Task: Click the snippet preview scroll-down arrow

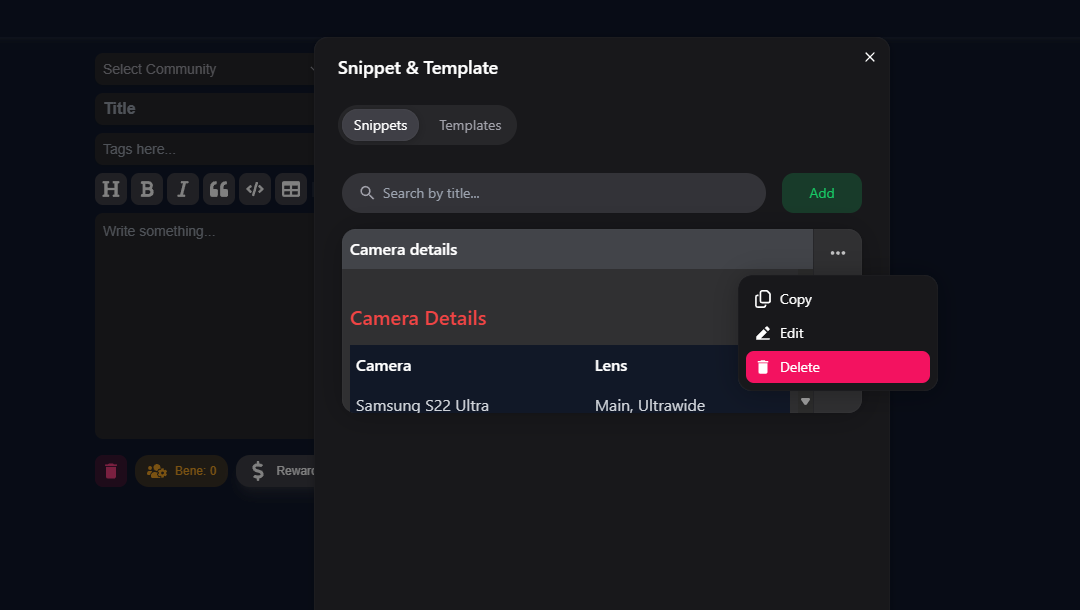Action: point(804,402)
